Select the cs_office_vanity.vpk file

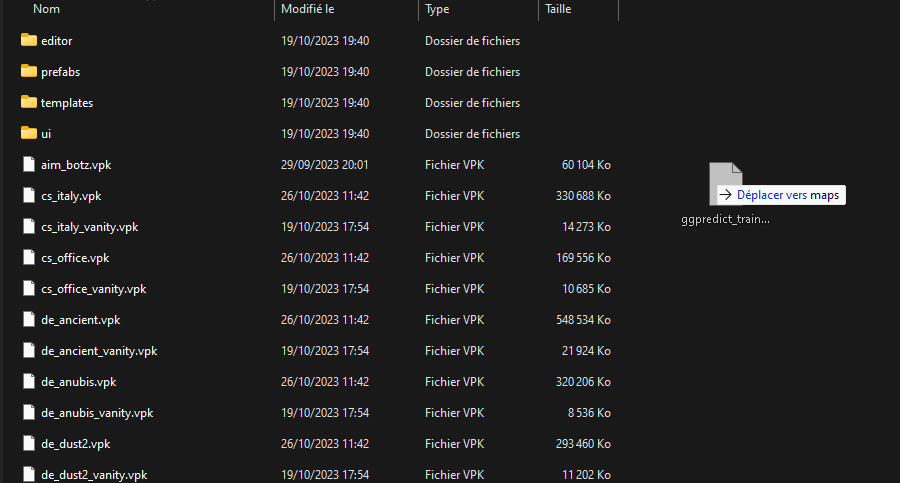pos(93,289)
